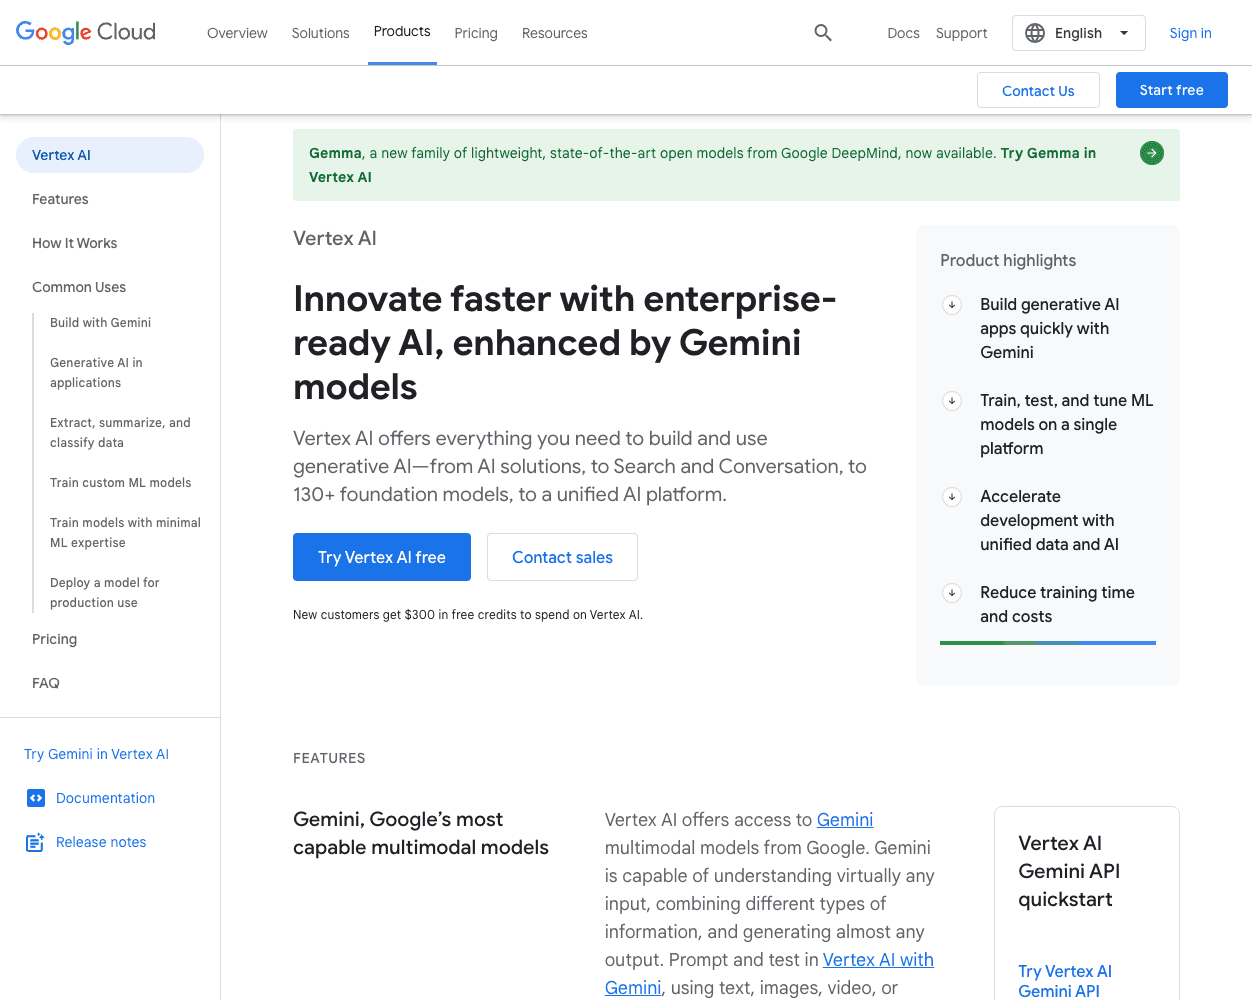Click the Product highlights progress bar
The height and width of the screenshot is (1000, 1252).
(x=1048, y=643)
